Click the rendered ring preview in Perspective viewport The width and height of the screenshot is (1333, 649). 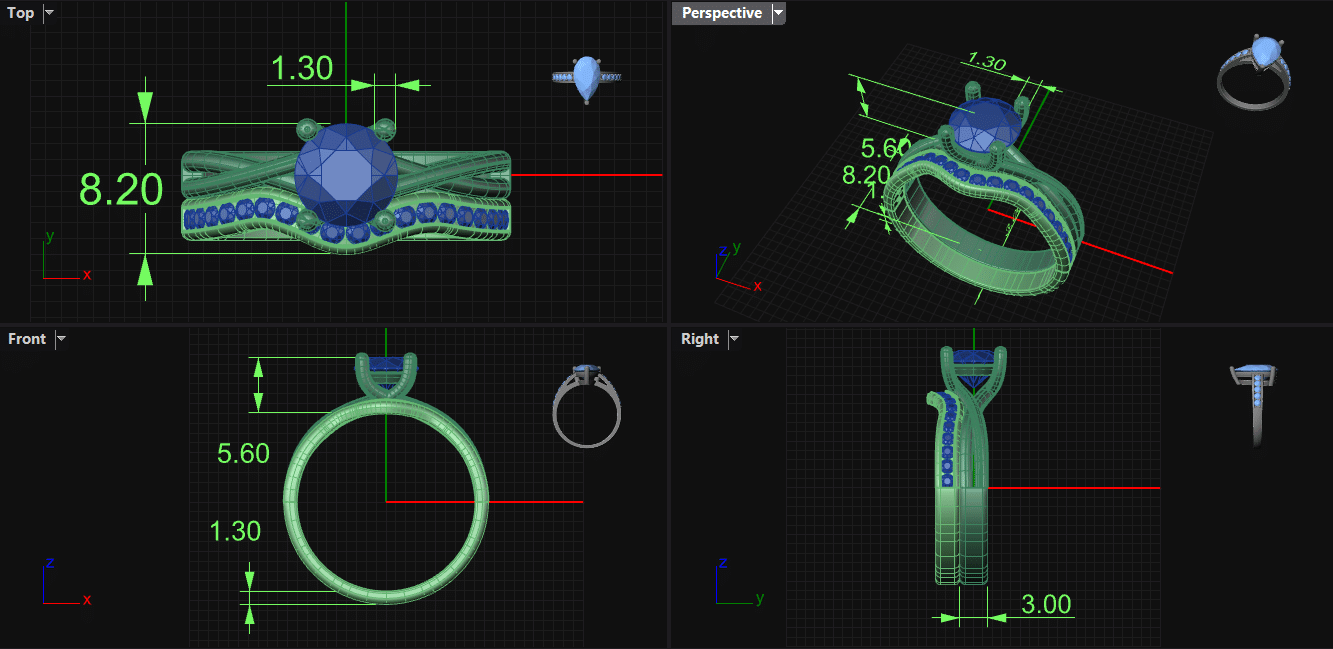pos(1255,72)
